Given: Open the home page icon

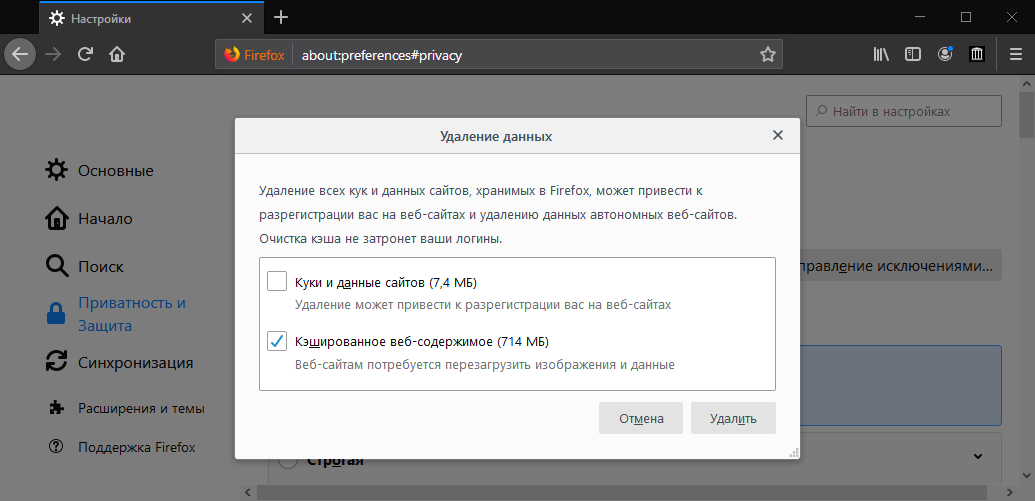Looking at the screenshot, I should pyautogui.click(x=117, y=55).
